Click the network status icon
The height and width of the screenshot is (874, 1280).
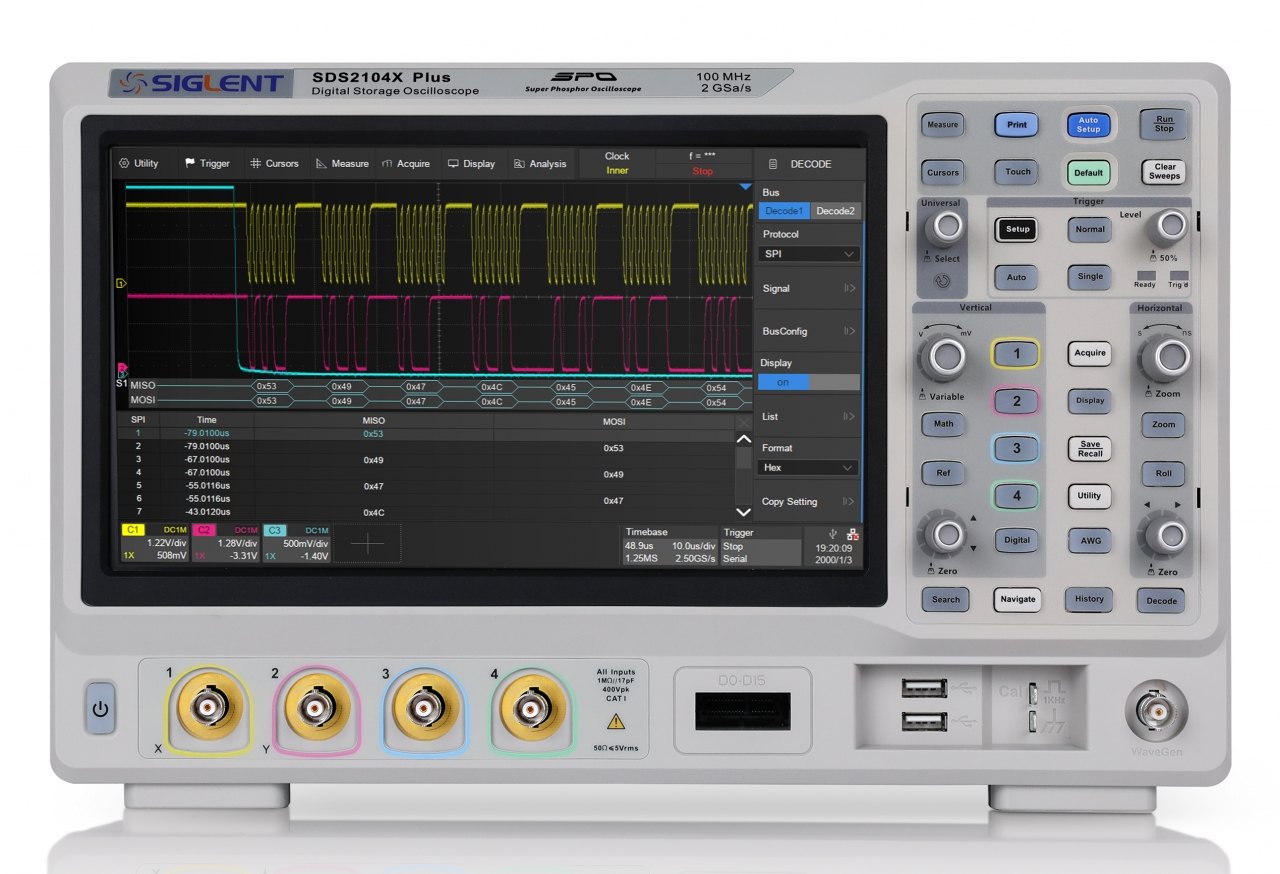[852, 534]
